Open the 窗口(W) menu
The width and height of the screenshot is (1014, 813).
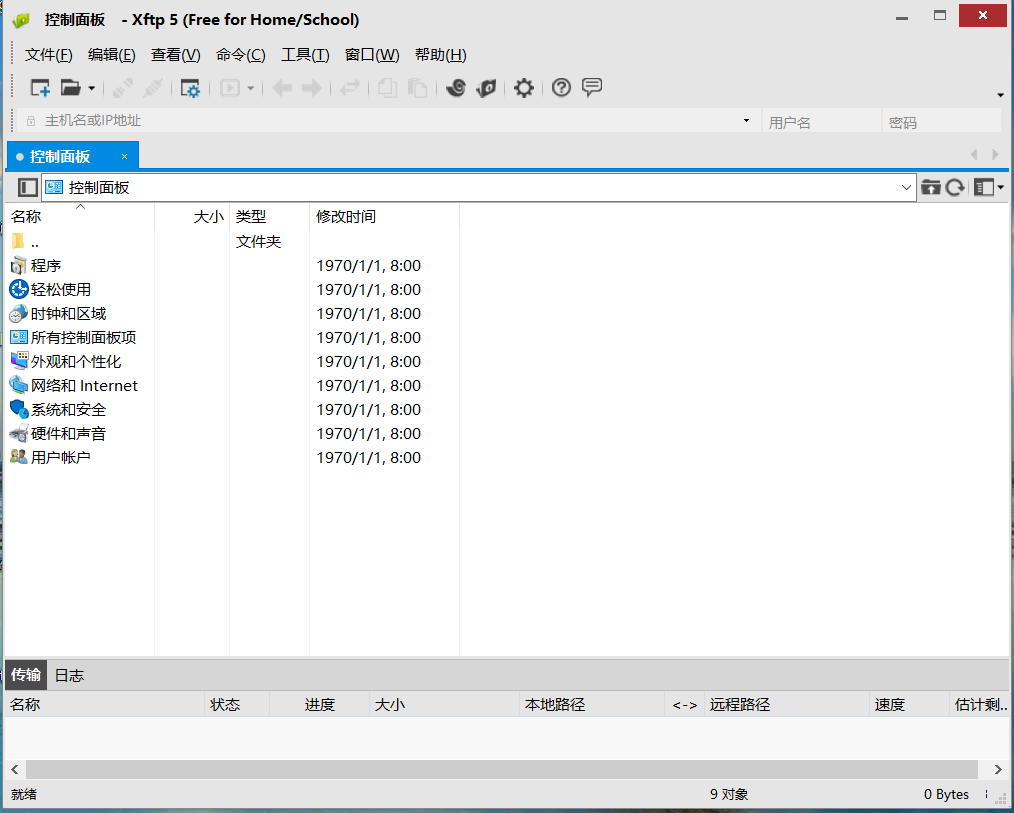[x=372, y=55]
